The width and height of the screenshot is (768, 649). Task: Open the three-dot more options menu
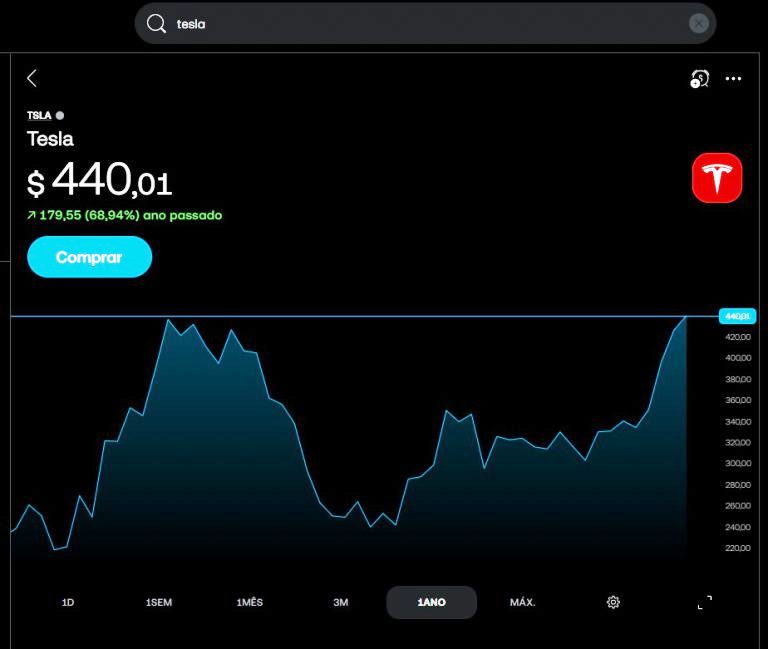[x=733, y=79]
